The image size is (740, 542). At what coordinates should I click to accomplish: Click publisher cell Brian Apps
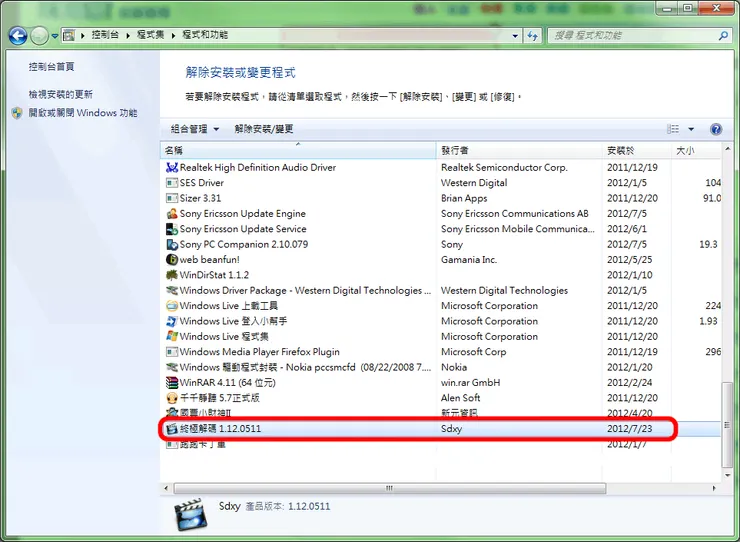tap(464, 198)
